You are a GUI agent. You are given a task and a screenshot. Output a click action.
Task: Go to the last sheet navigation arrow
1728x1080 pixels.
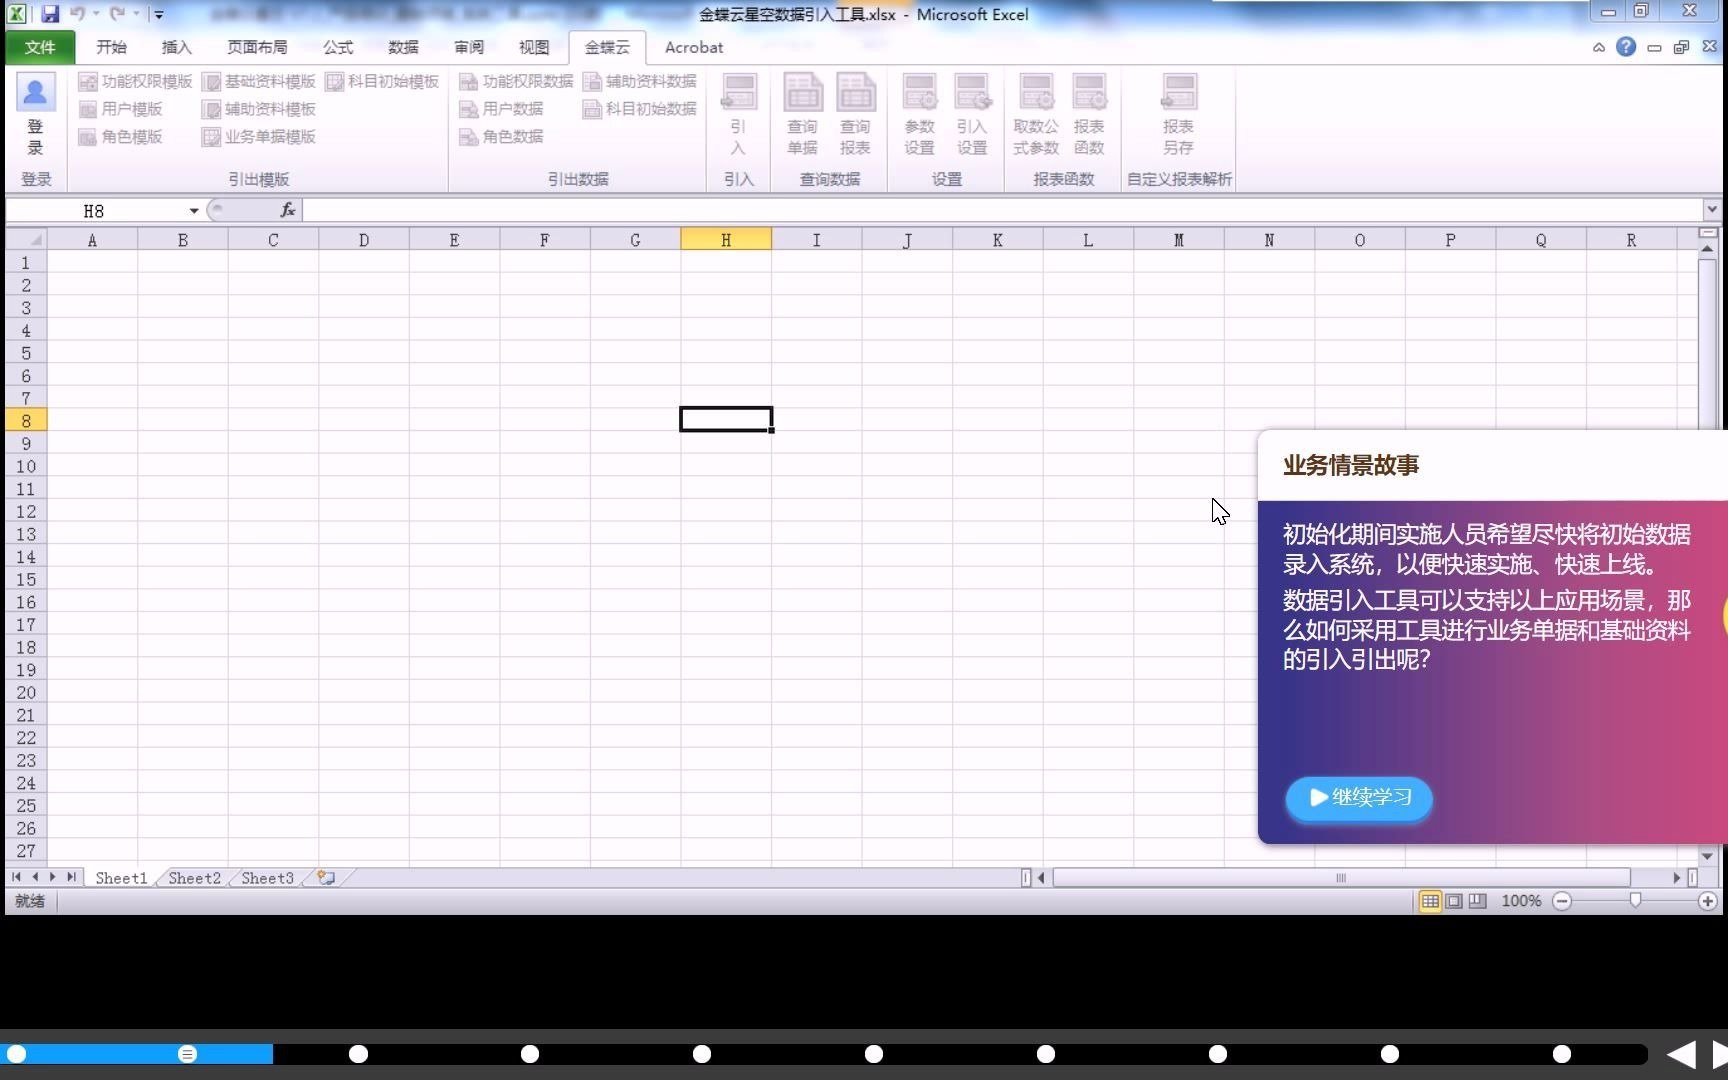(71, 877)
